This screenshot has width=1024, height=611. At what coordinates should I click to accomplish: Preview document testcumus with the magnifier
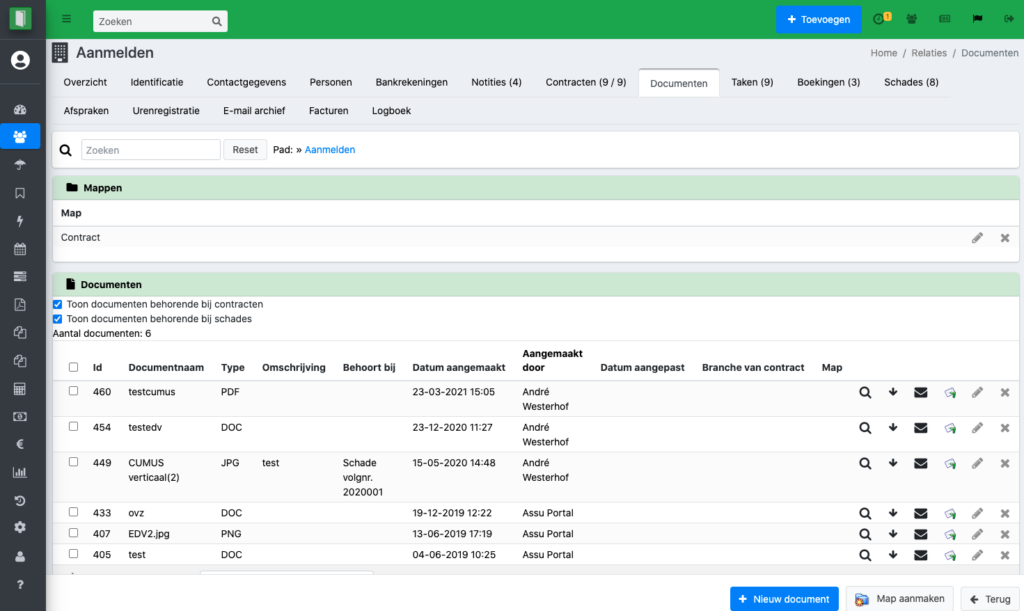(x=865, y=392)
